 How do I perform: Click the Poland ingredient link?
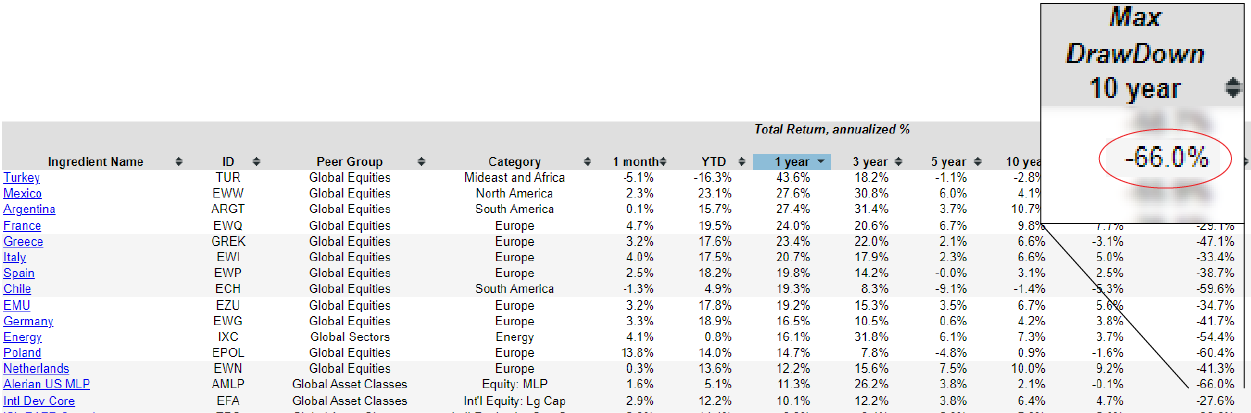coord(22,352)
